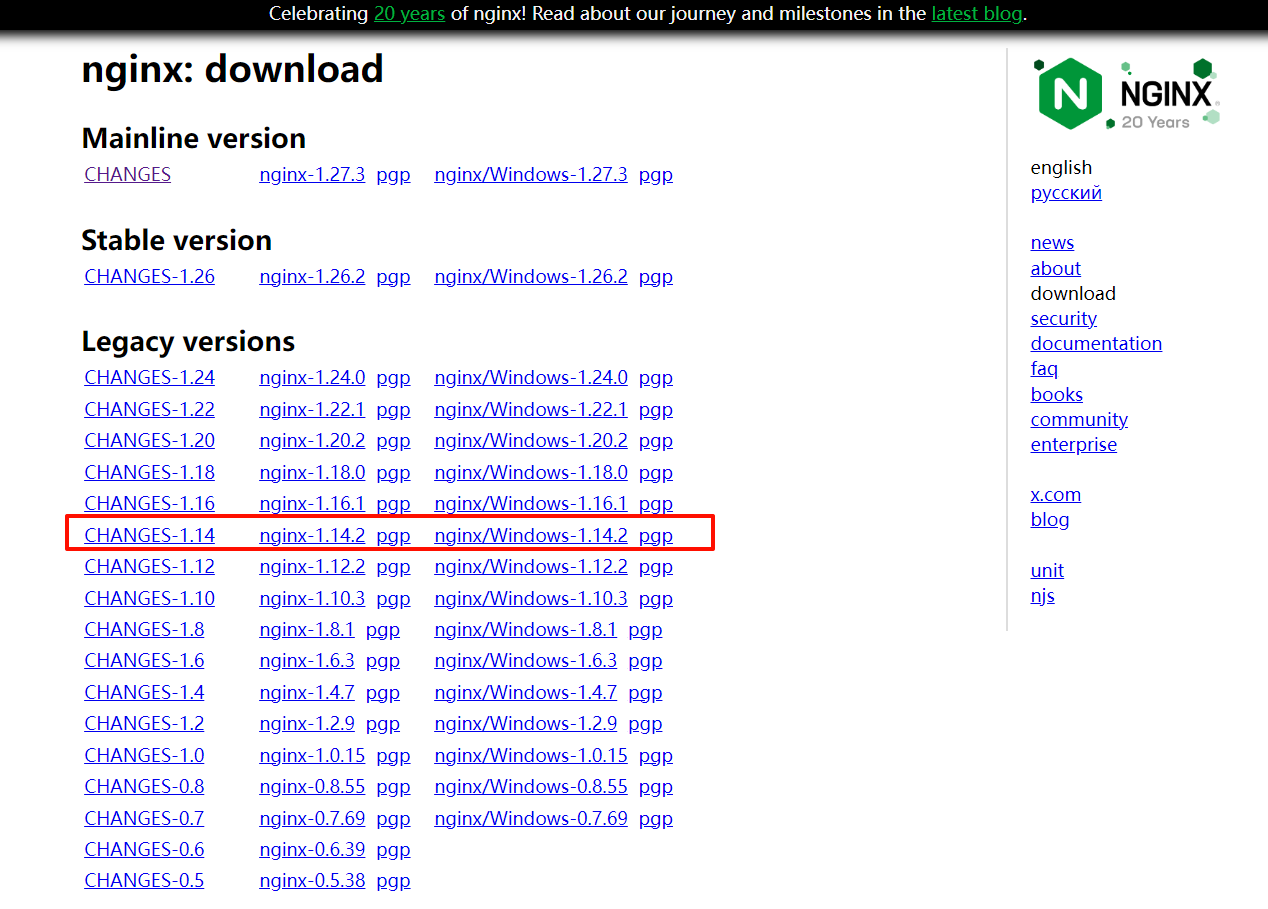Open CHANGES-1.20 link
Viewport: 1268px width, 909px height.
click(150, 440)
